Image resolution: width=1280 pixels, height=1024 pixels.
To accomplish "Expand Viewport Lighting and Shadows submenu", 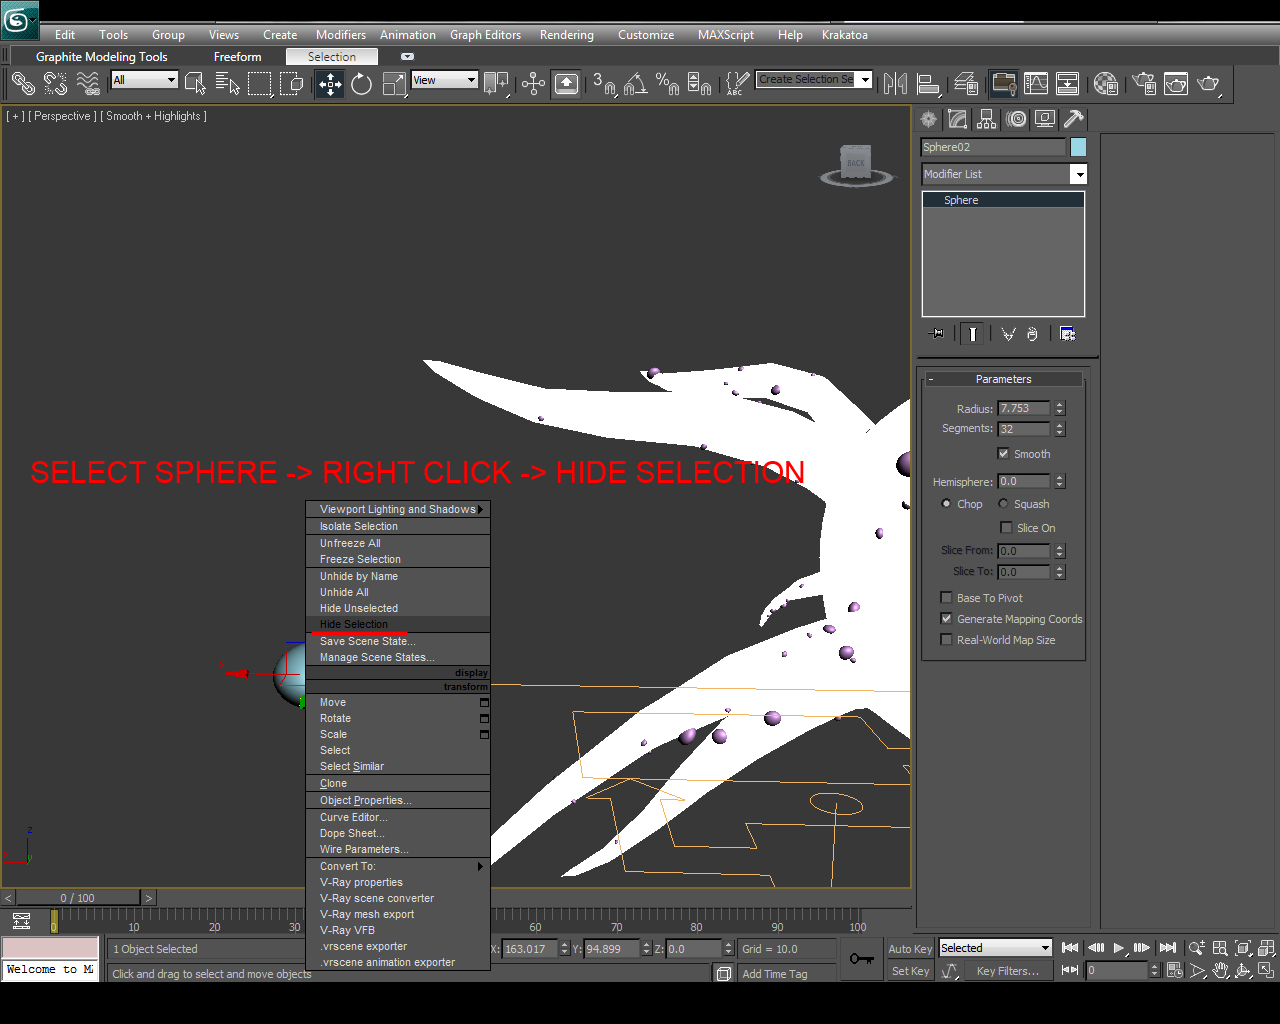I will [x=398, y=509].
